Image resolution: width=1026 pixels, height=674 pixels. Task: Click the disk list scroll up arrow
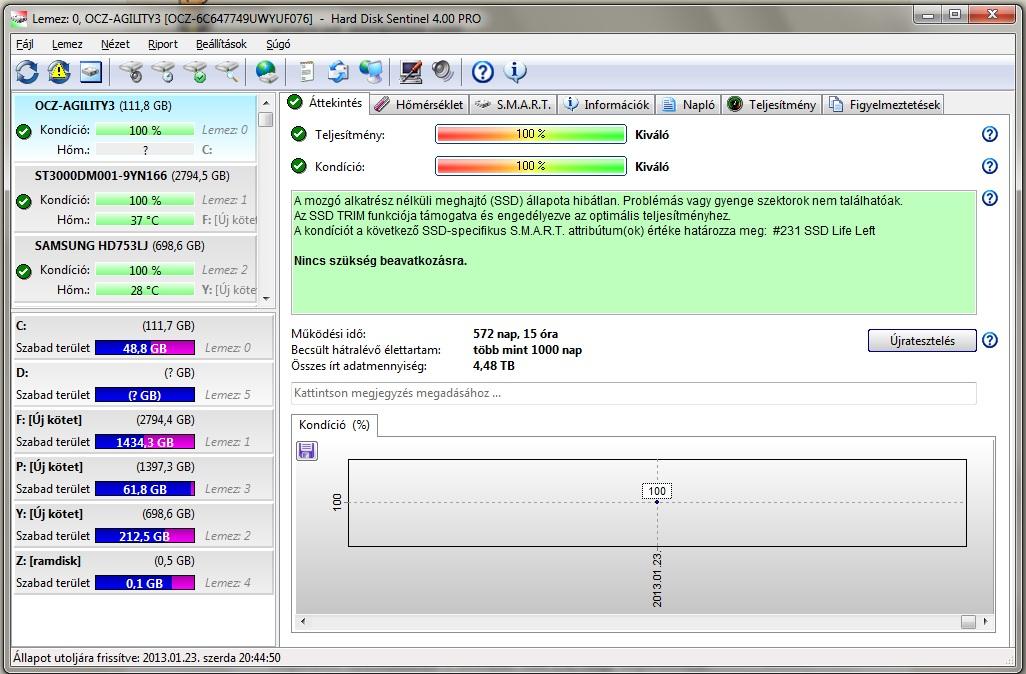266,103
